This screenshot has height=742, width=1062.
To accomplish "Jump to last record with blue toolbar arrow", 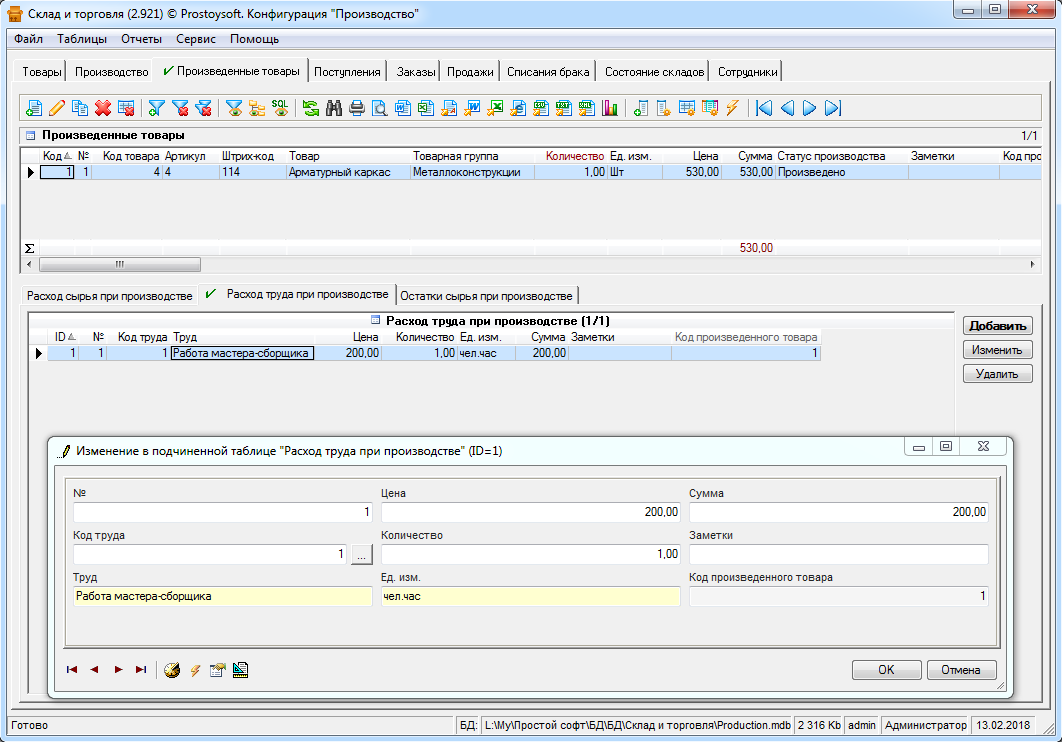I will 833,108.
